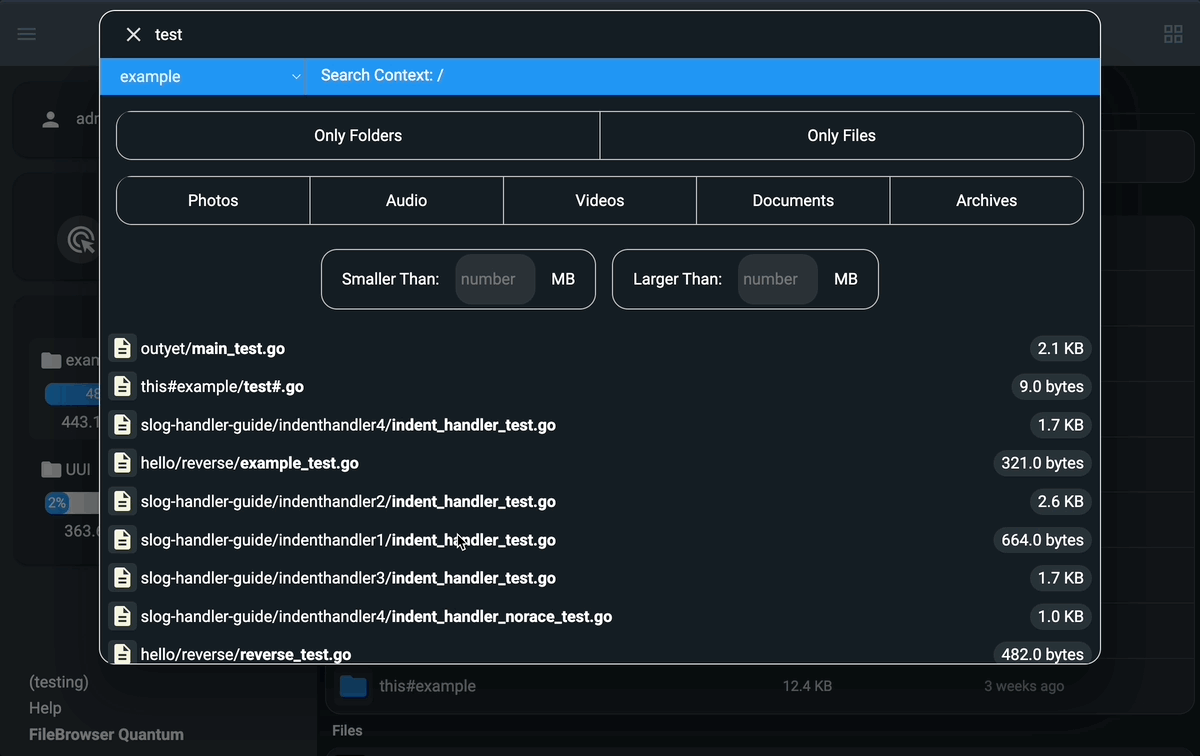This screenshot has width=1200, height=756.
Task: Click the 2% storage usage bar
Action: click(x=57, y=503)
